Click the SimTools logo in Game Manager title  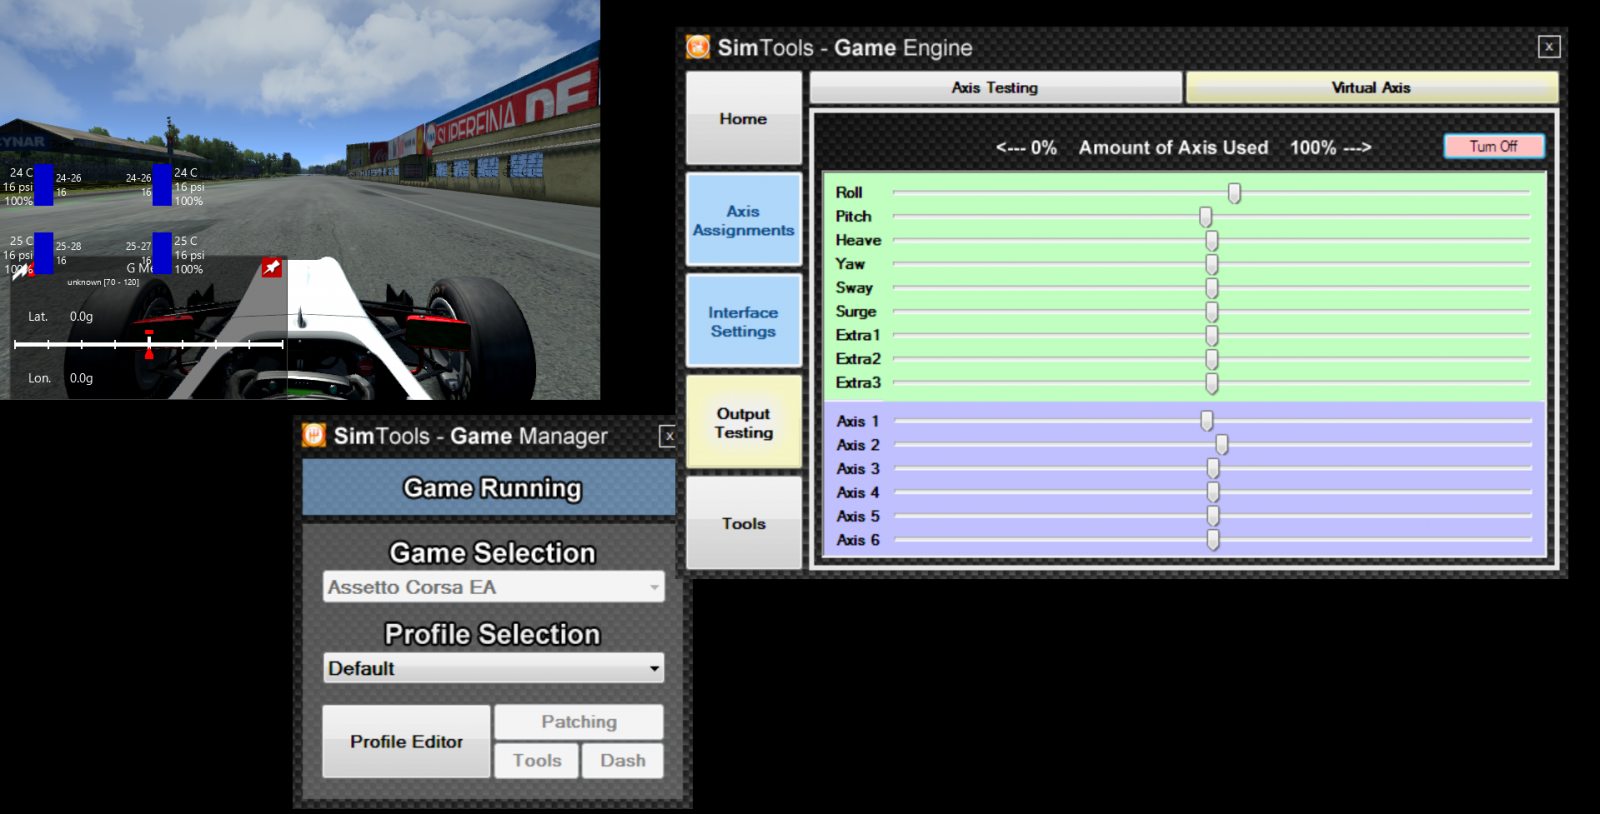(314, 435)
